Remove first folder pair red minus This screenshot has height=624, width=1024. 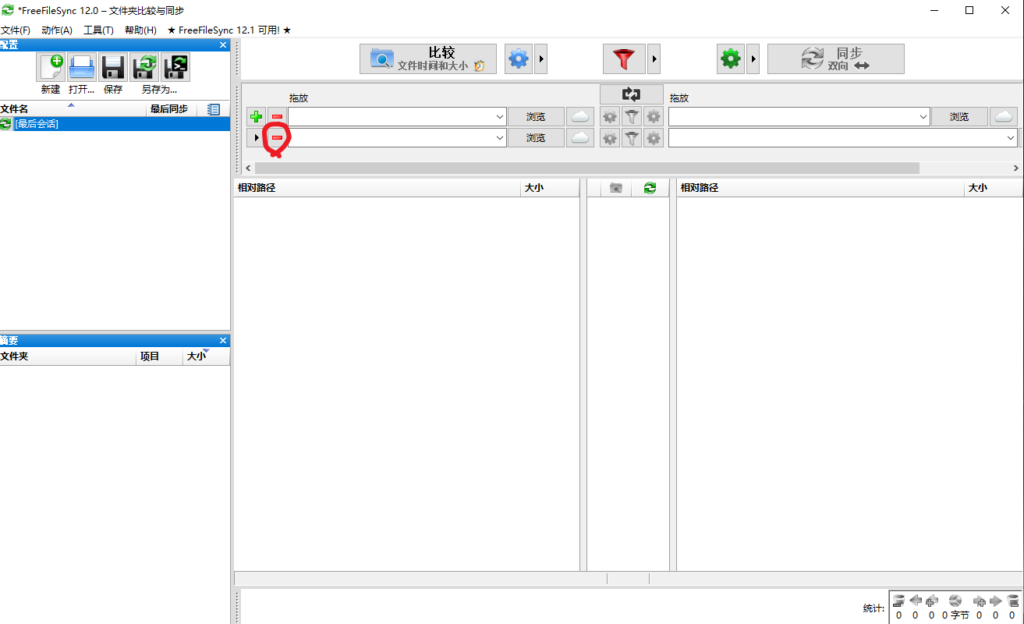click(x=277, y=117)
